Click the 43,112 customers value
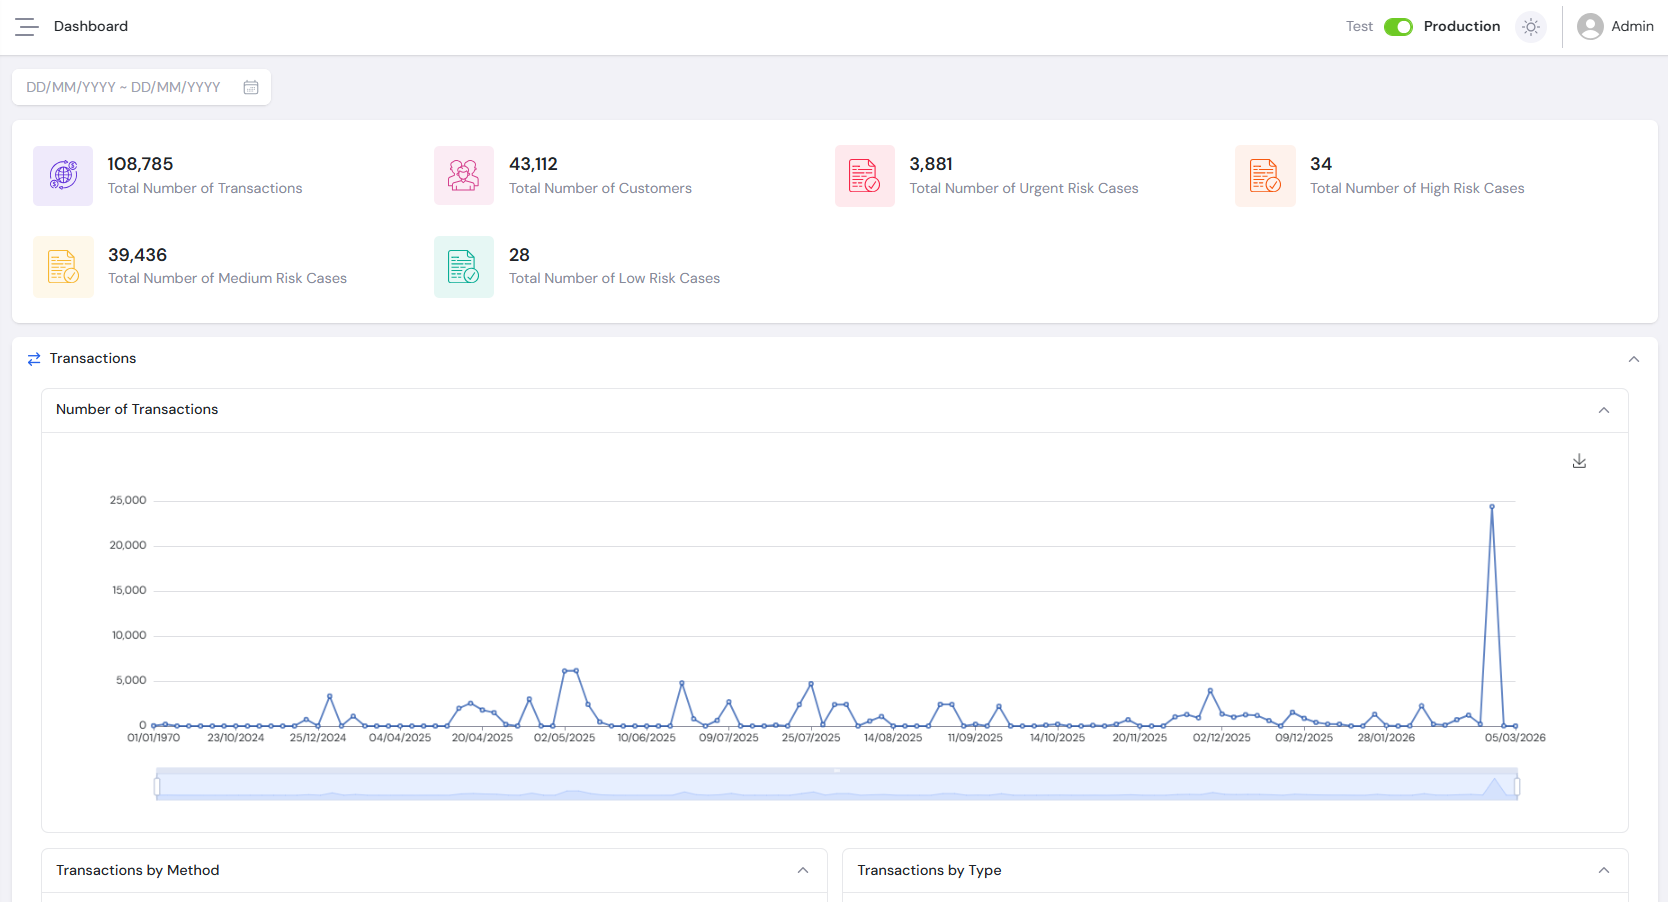Image resolution: width=1668 pixels, height=902 pixels. click(533, 164)
